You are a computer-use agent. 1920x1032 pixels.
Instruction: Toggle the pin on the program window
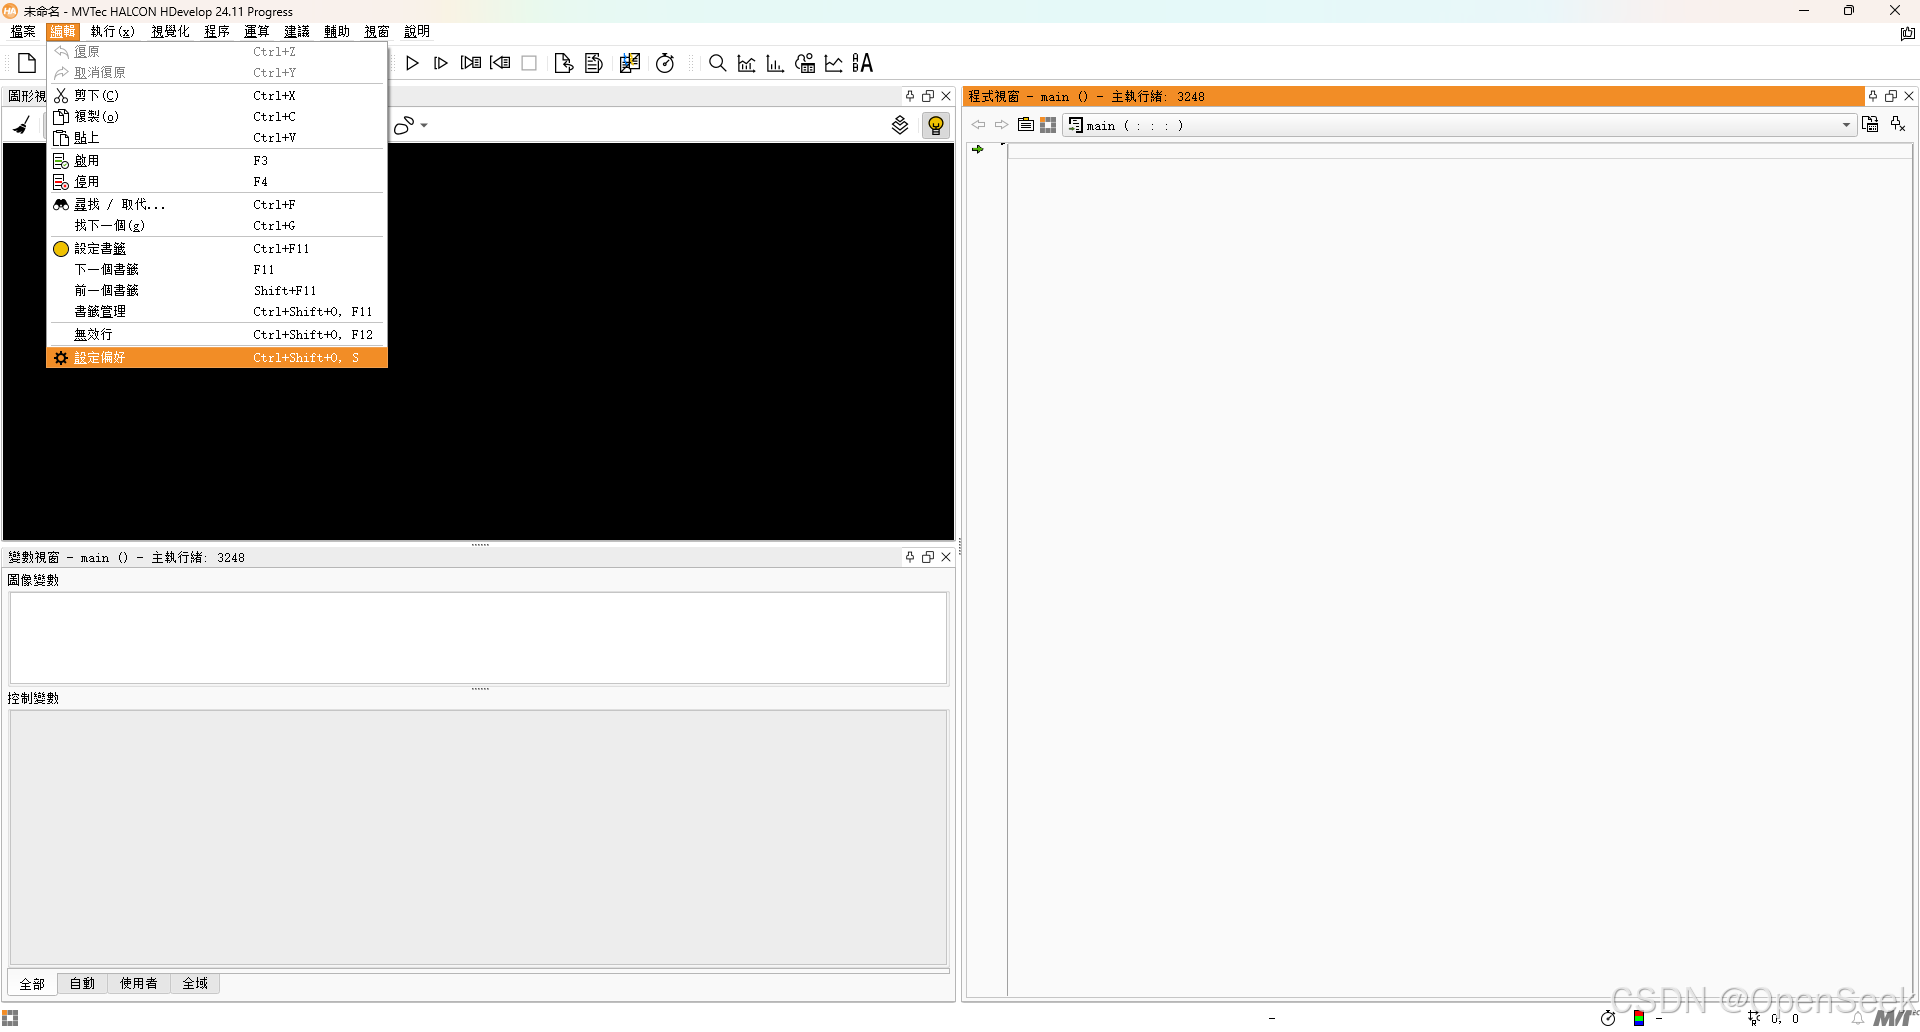pos(1871,96)
